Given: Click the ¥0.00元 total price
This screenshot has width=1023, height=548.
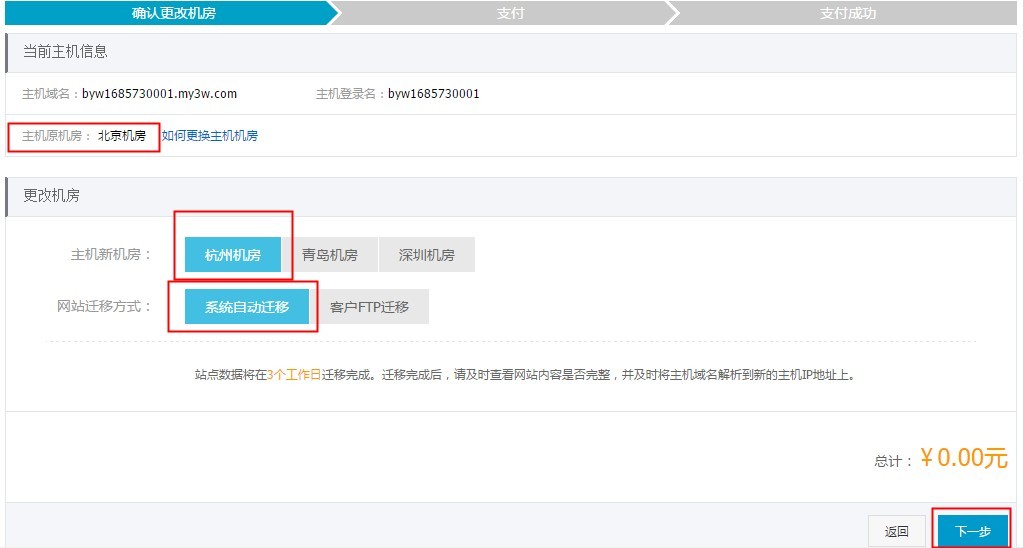Looking at the screenshot, I should click(963, 459).
